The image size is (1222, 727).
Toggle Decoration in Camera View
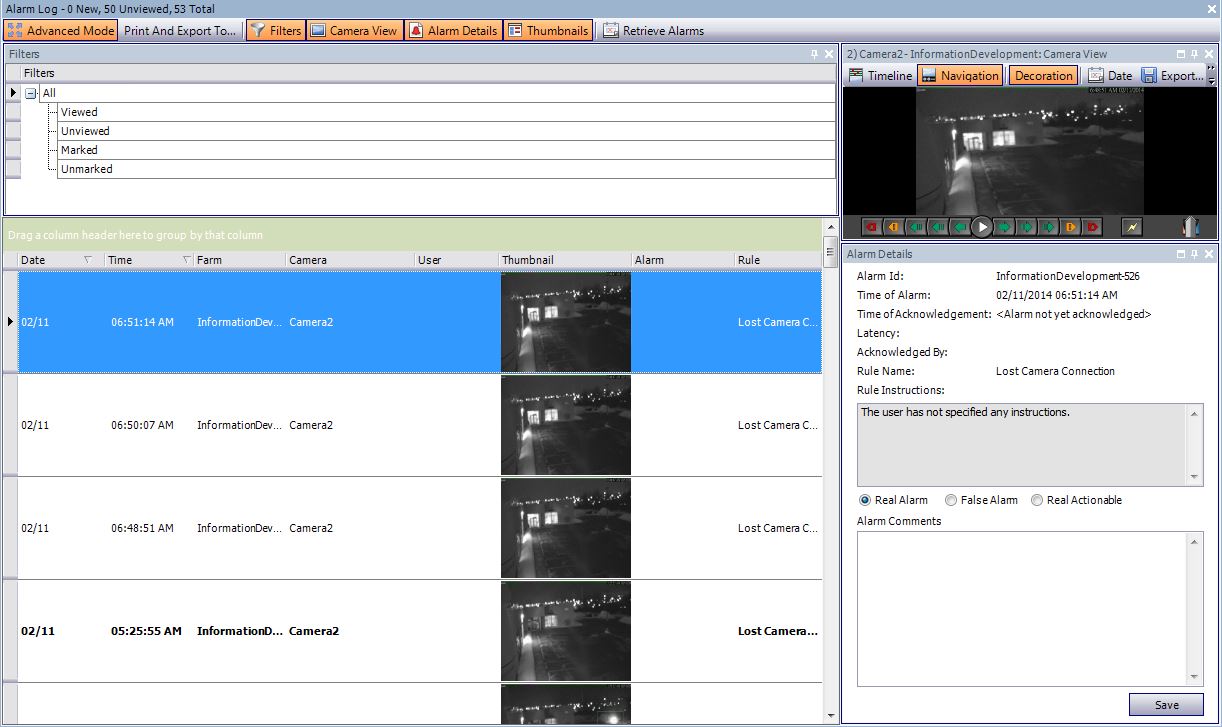click(x=1043, y=75)
